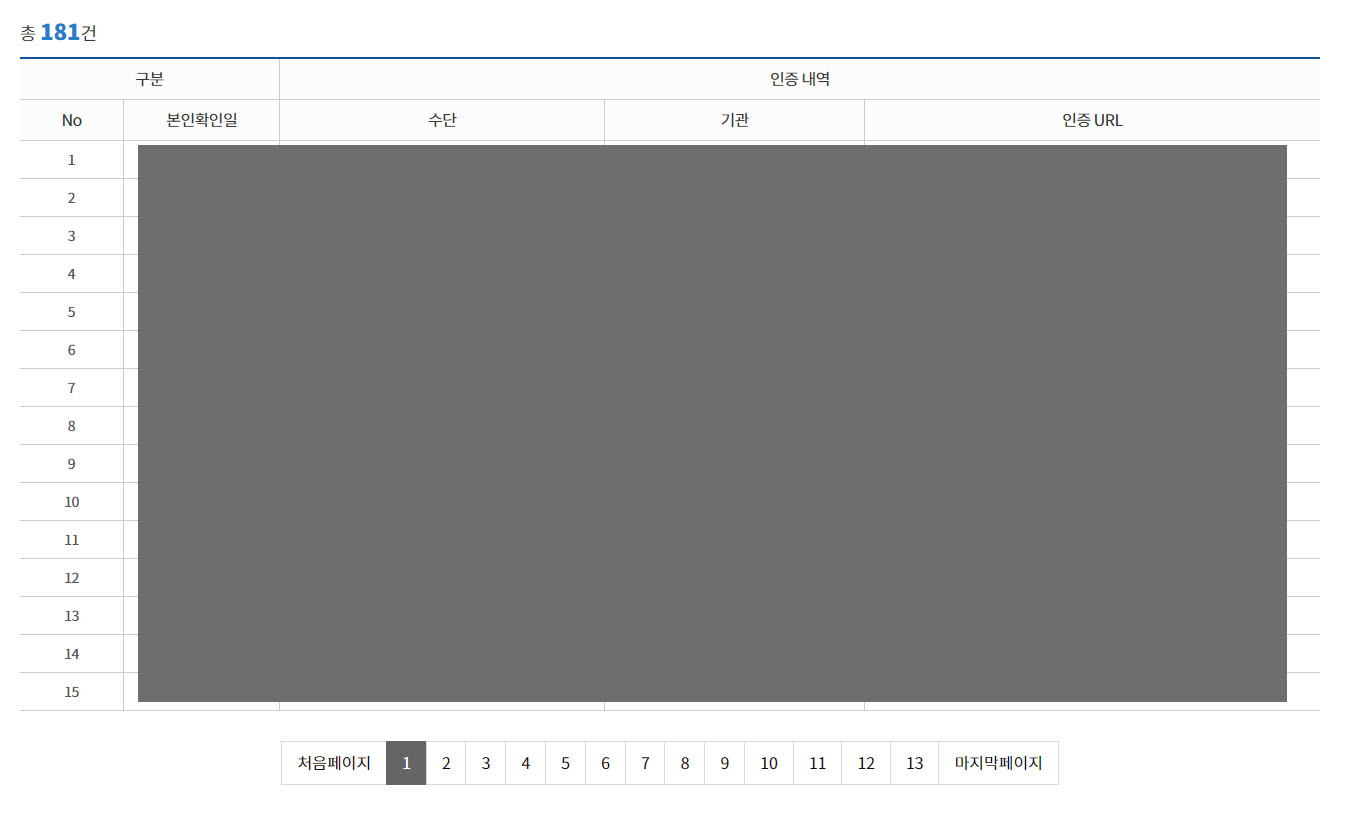Select row number 14 cell
1365x816 pixels.
pyautogui.click(x=72, y=654)
